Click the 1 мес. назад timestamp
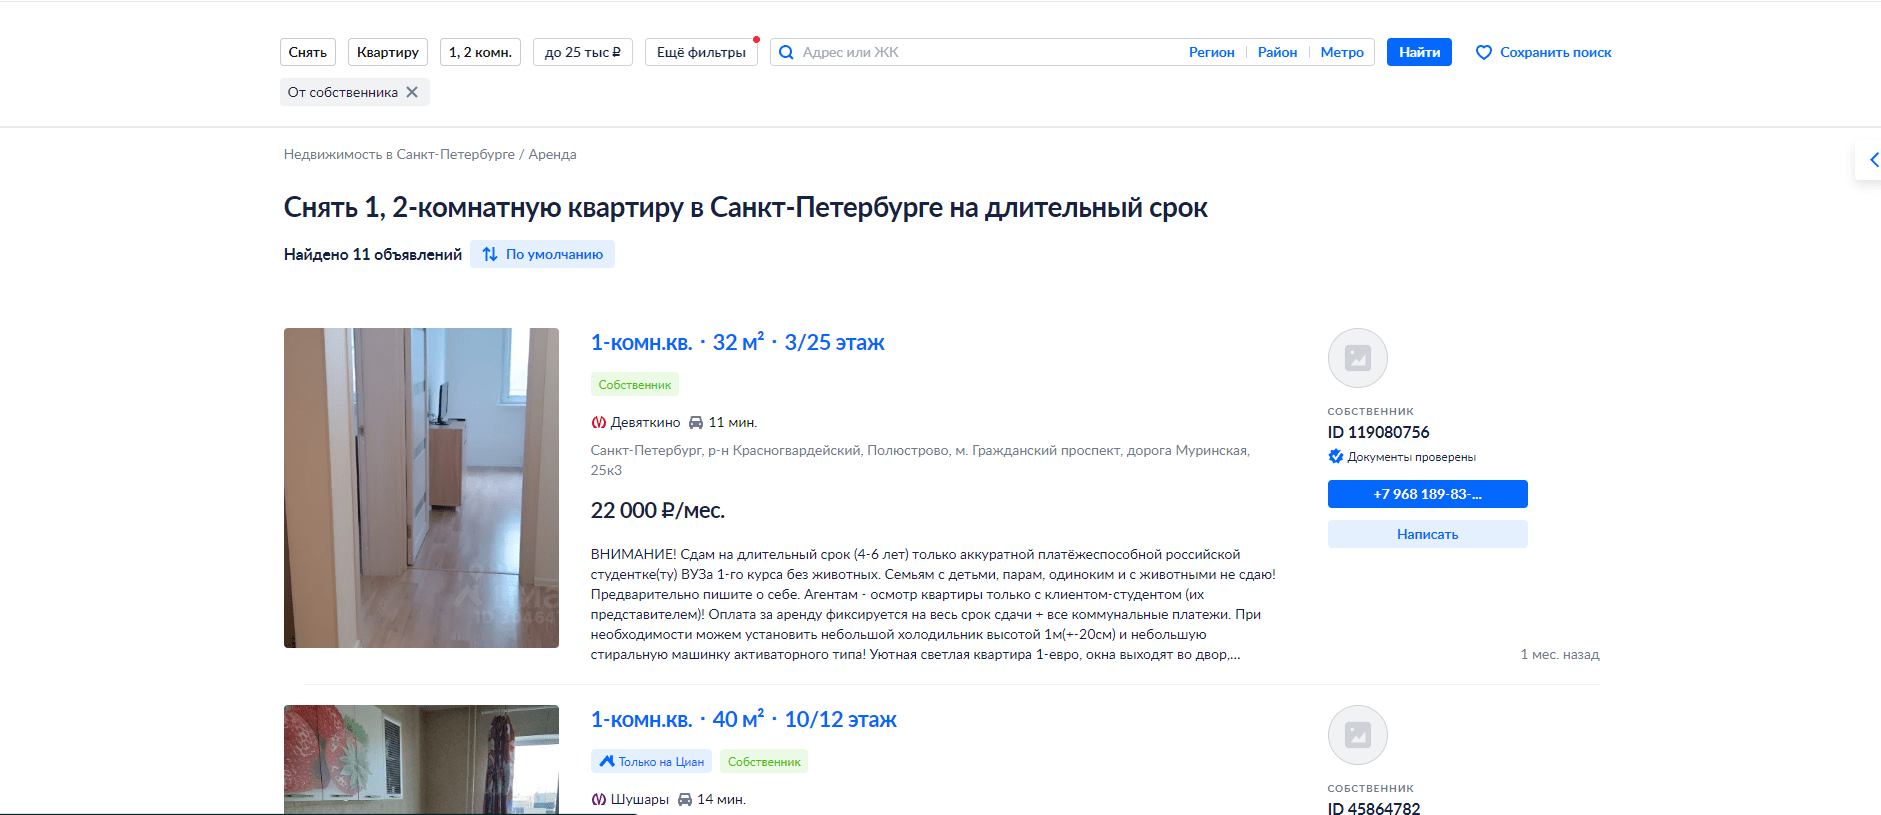Image resolution: width=1881 pixels, height=815 pixels. tap(1559, 654)
